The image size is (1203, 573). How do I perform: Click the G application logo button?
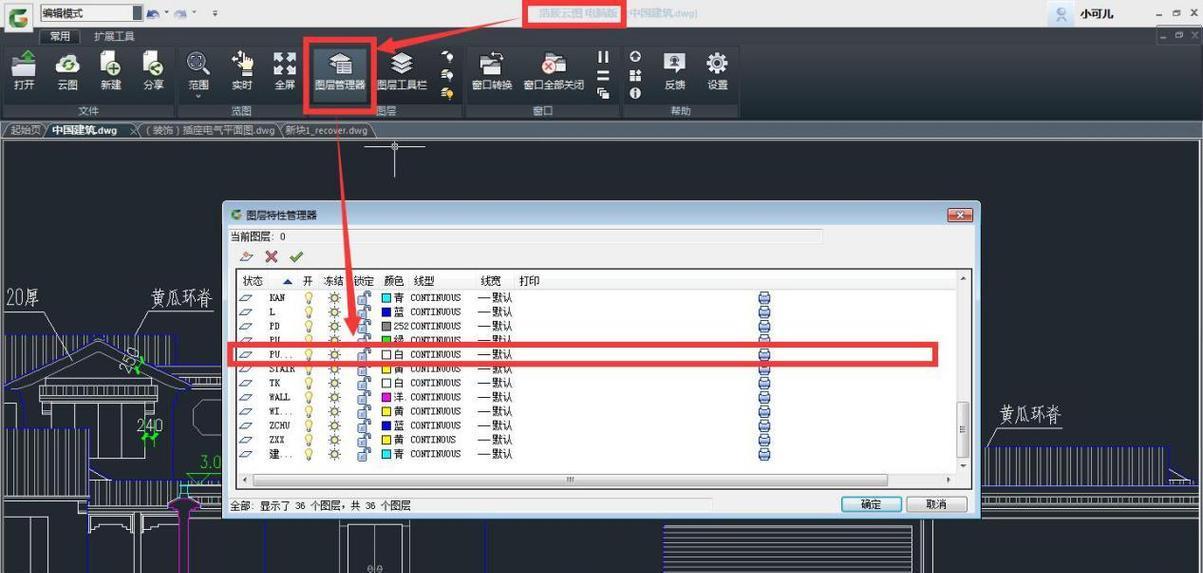[17, 18]
